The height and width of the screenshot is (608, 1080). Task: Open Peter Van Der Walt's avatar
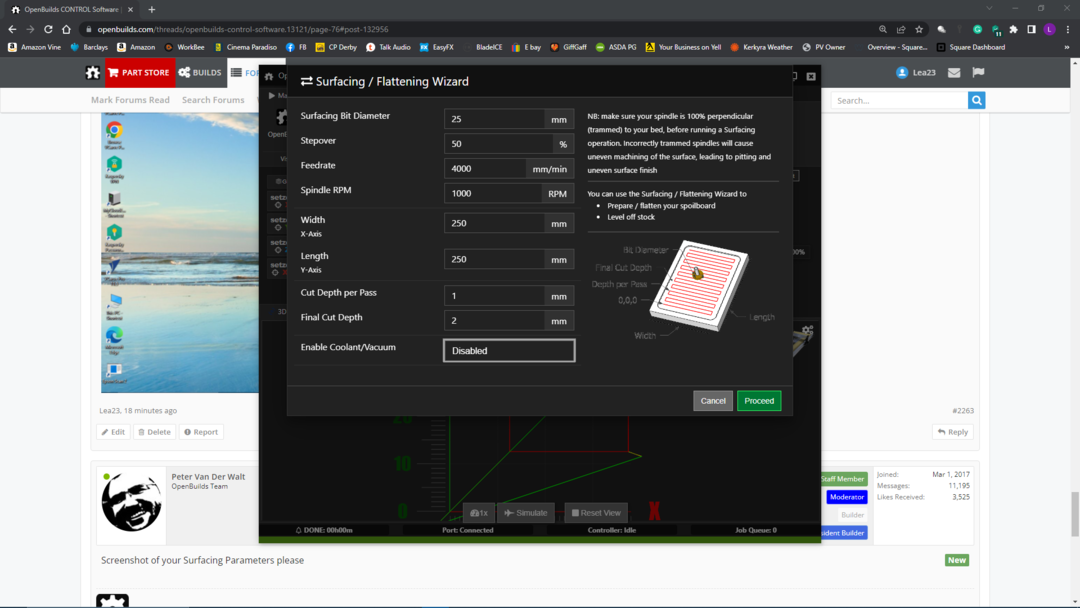tap(131, 501)
